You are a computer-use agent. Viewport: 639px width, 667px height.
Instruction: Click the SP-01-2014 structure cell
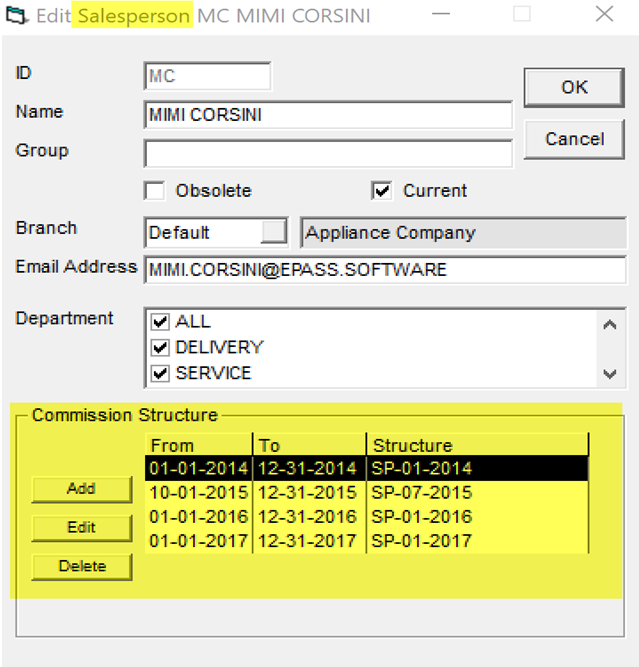coord(477,468)
